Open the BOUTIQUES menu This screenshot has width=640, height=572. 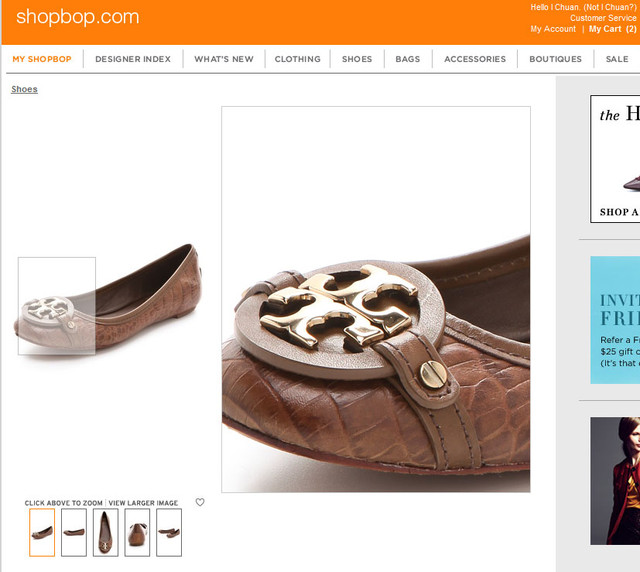click(556, 59)
